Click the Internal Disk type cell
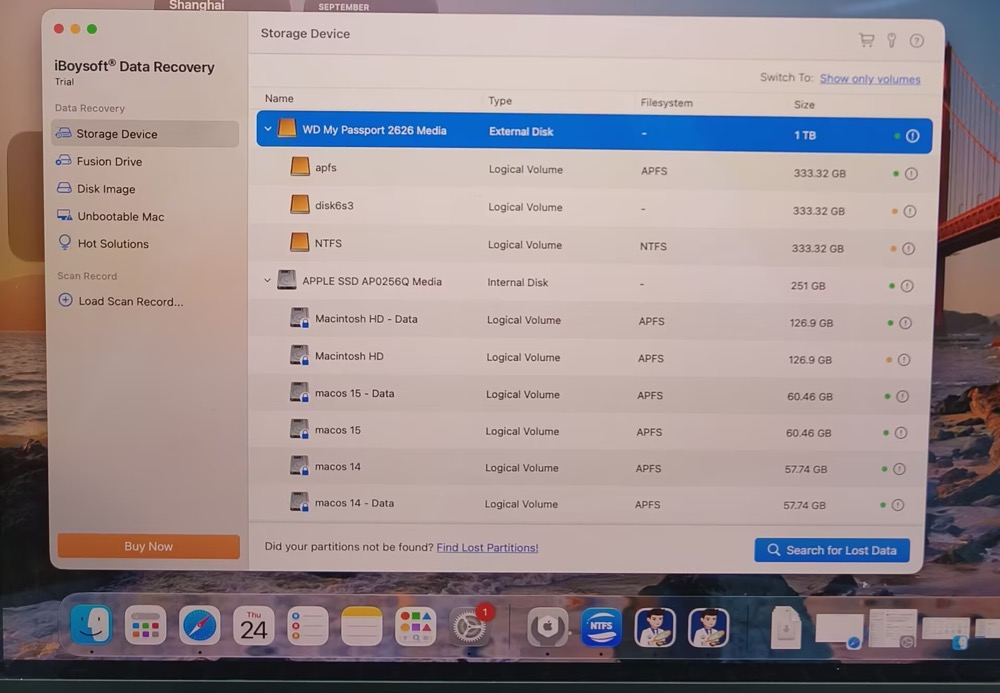The height and width of the screenshot is (693, 1000). [517, 282]
